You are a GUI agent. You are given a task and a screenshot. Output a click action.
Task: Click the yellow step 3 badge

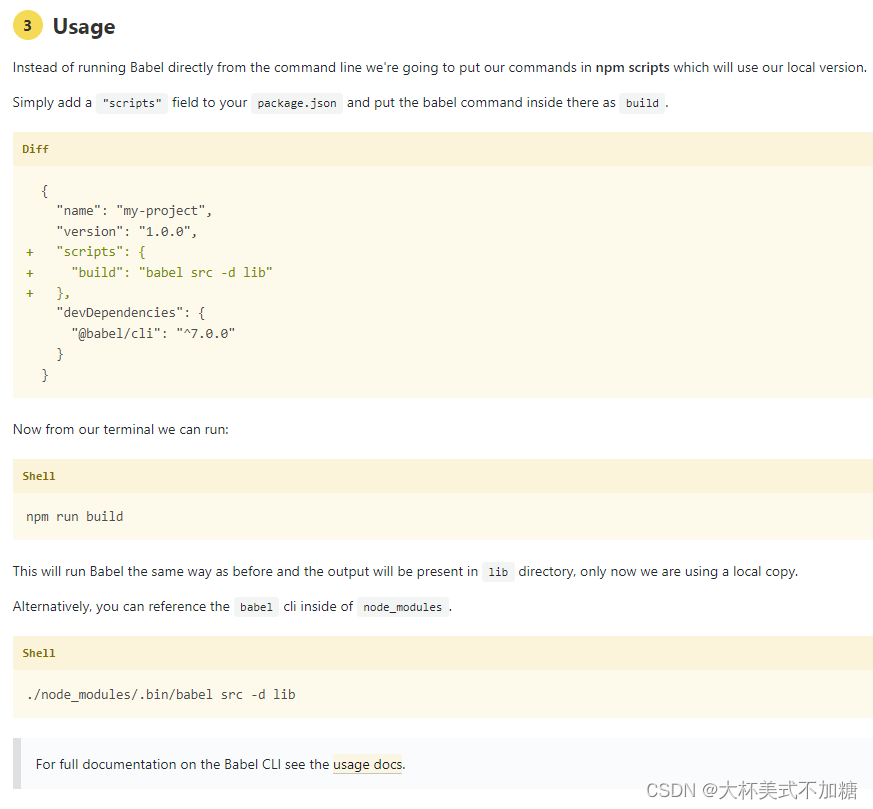(28, 26)
